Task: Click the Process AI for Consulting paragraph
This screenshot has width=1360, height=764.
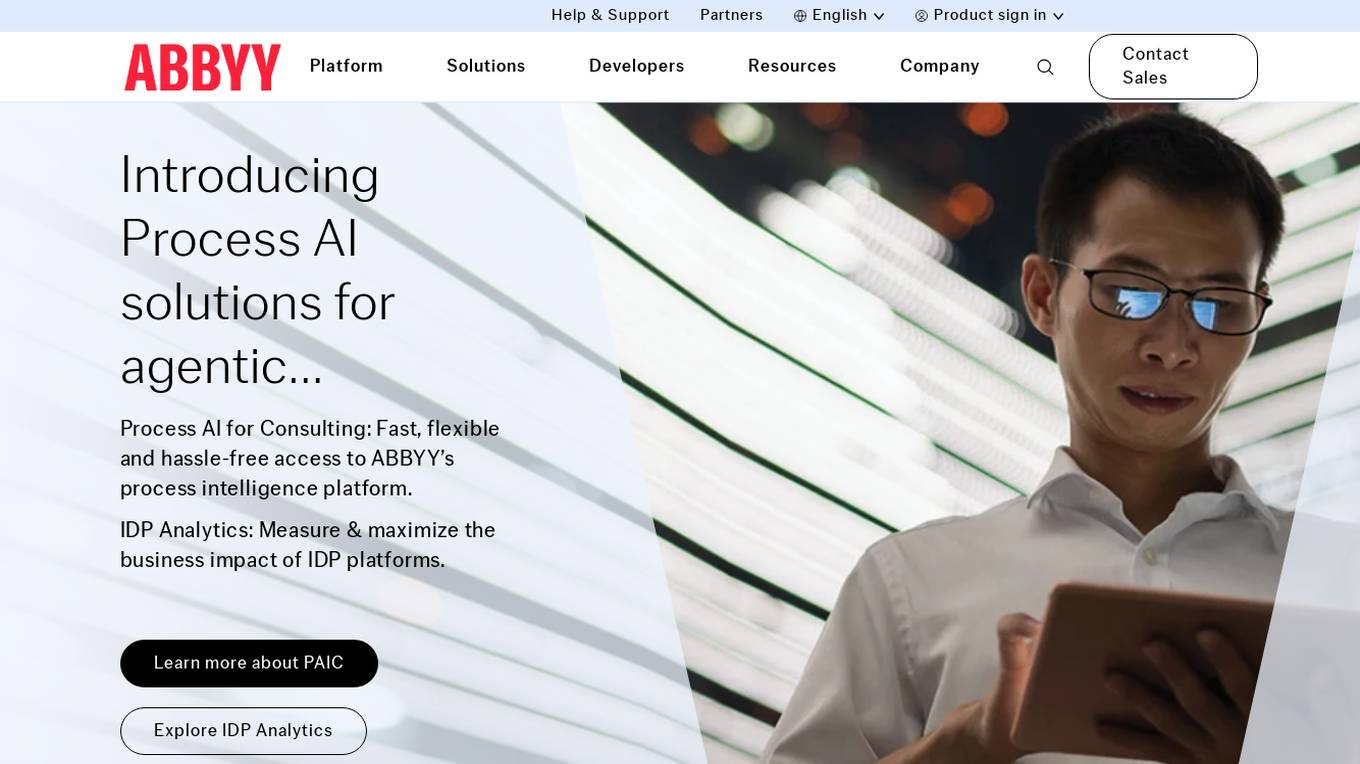Action: click(x=310, y=458)
